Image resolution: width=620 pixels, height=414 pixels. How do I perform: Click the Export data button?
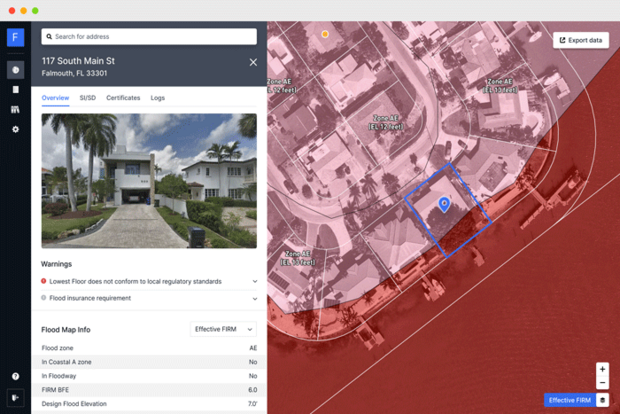[581, 40]
